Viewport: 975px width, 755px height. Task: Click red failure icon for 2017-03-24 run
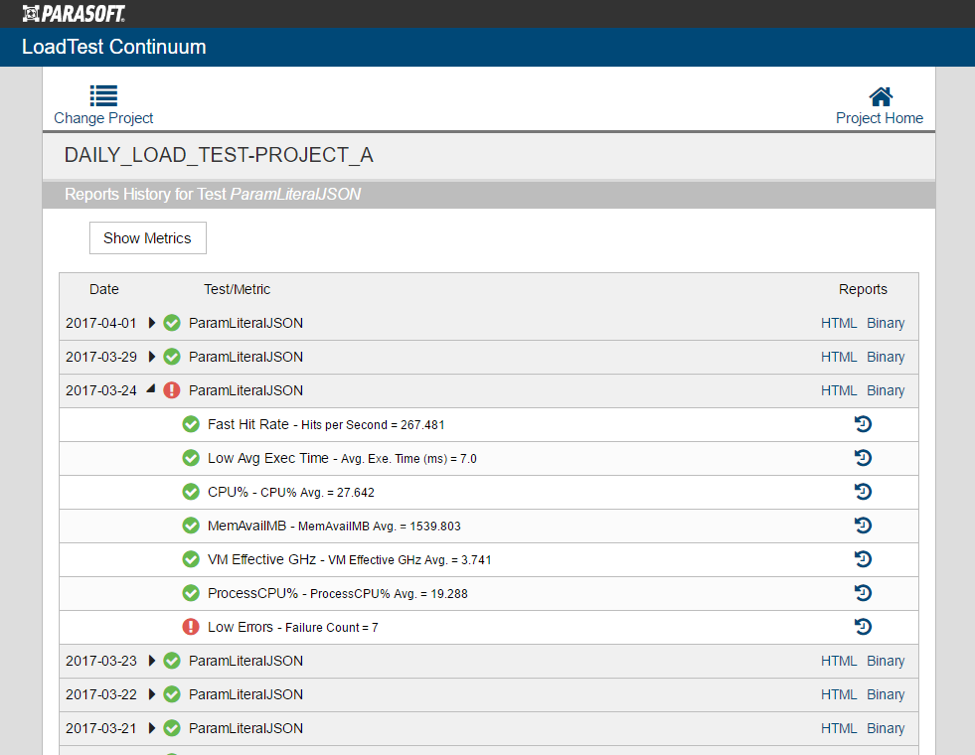[172, 390]
